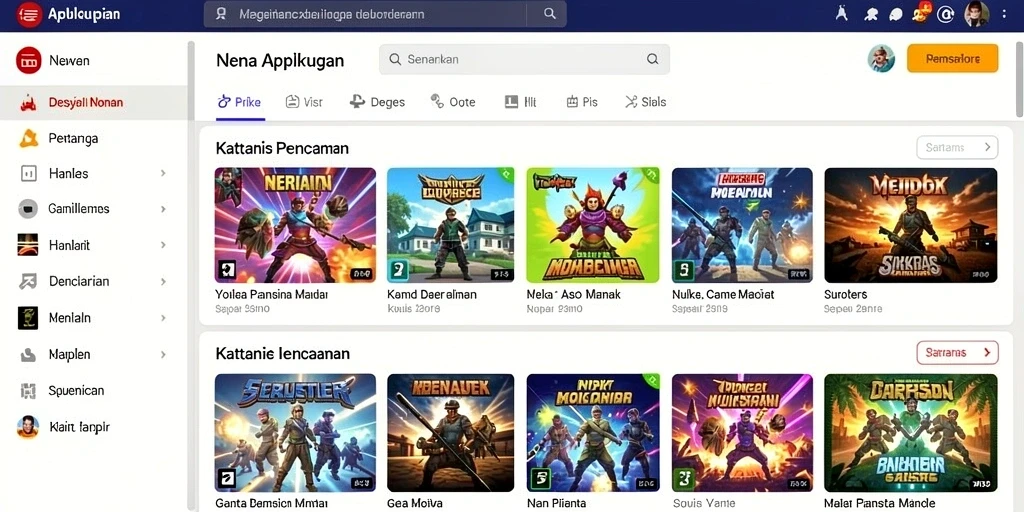The height and width of the screenshot is (512, 1024).
Task: Switch to the Hit tab
Action: 521,102
